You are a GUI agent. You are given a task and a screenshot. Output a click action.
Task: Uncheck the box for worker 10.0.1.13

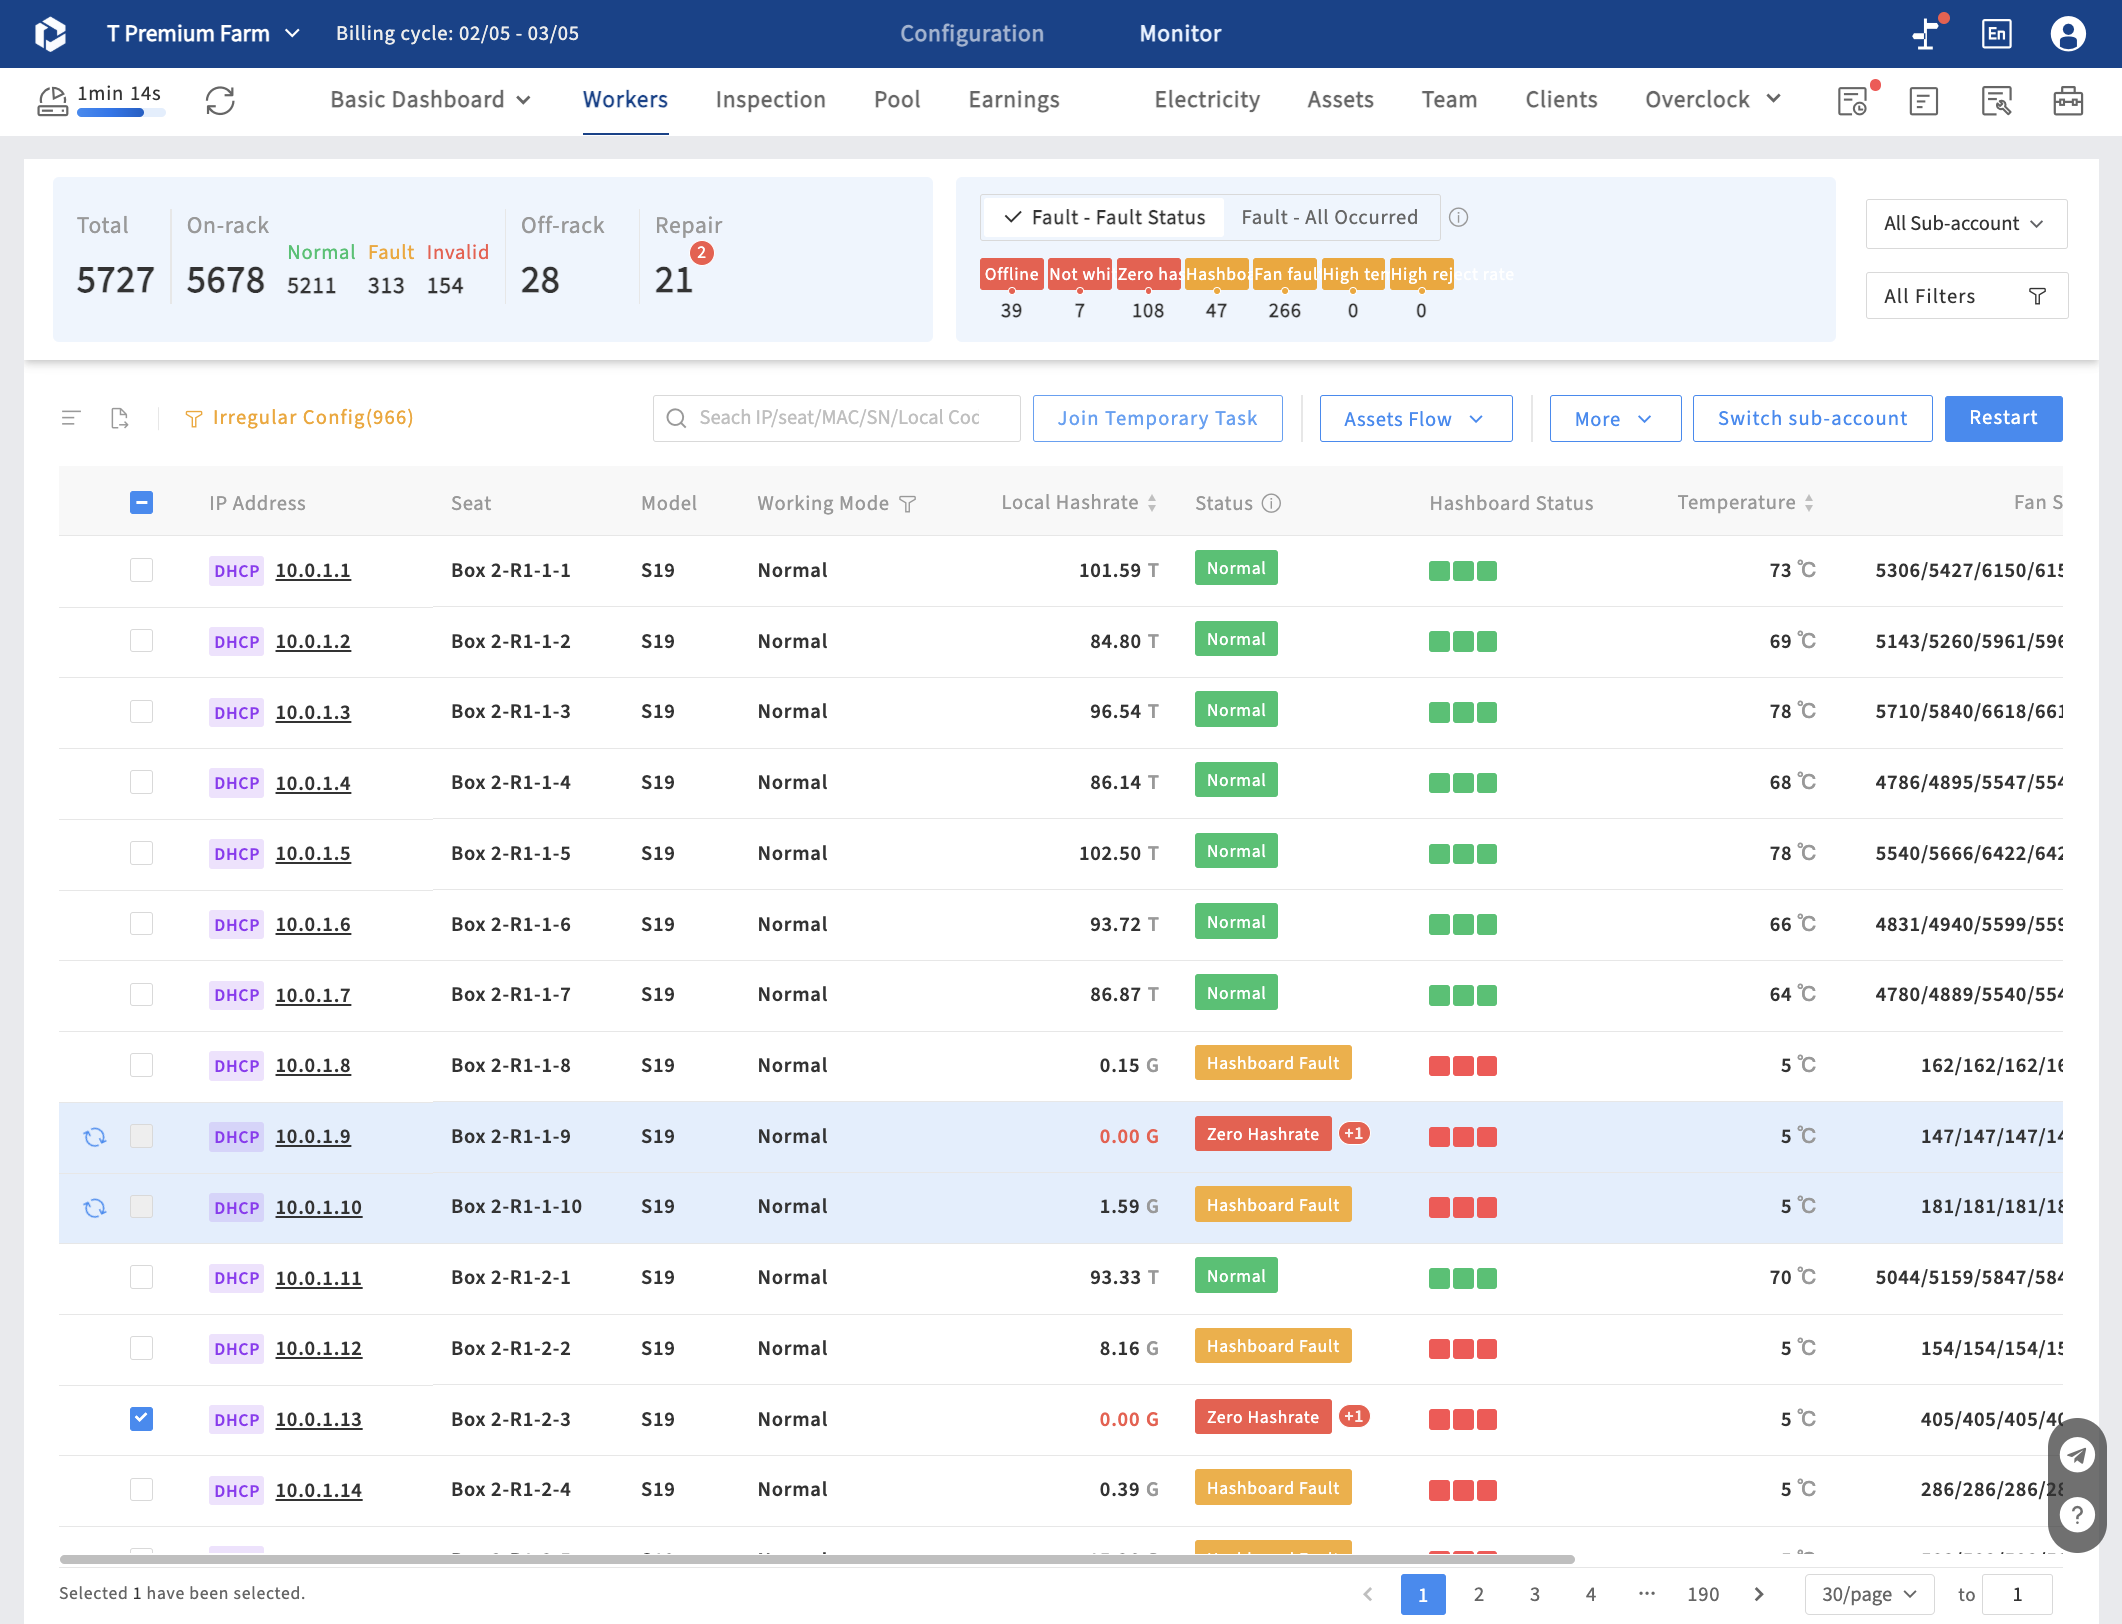click(141, 1418)
